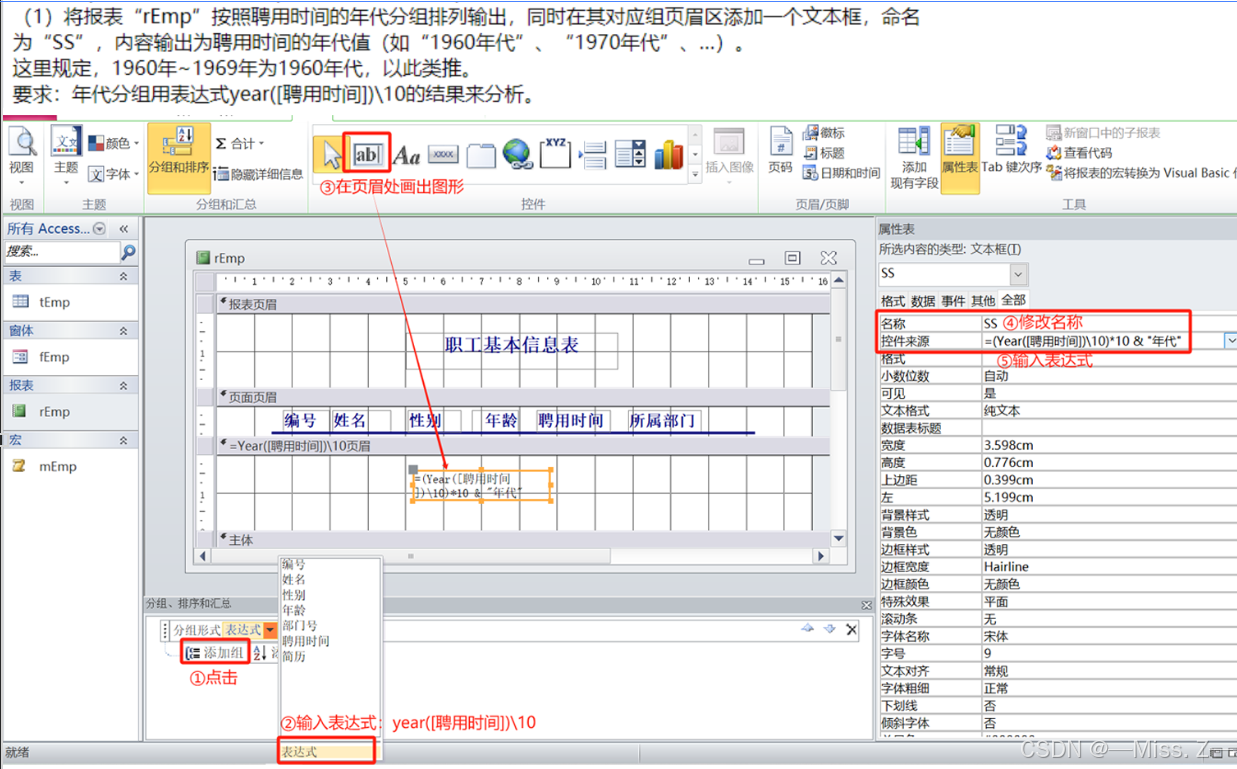Switch to the 数据 property tab

[923, 300]
